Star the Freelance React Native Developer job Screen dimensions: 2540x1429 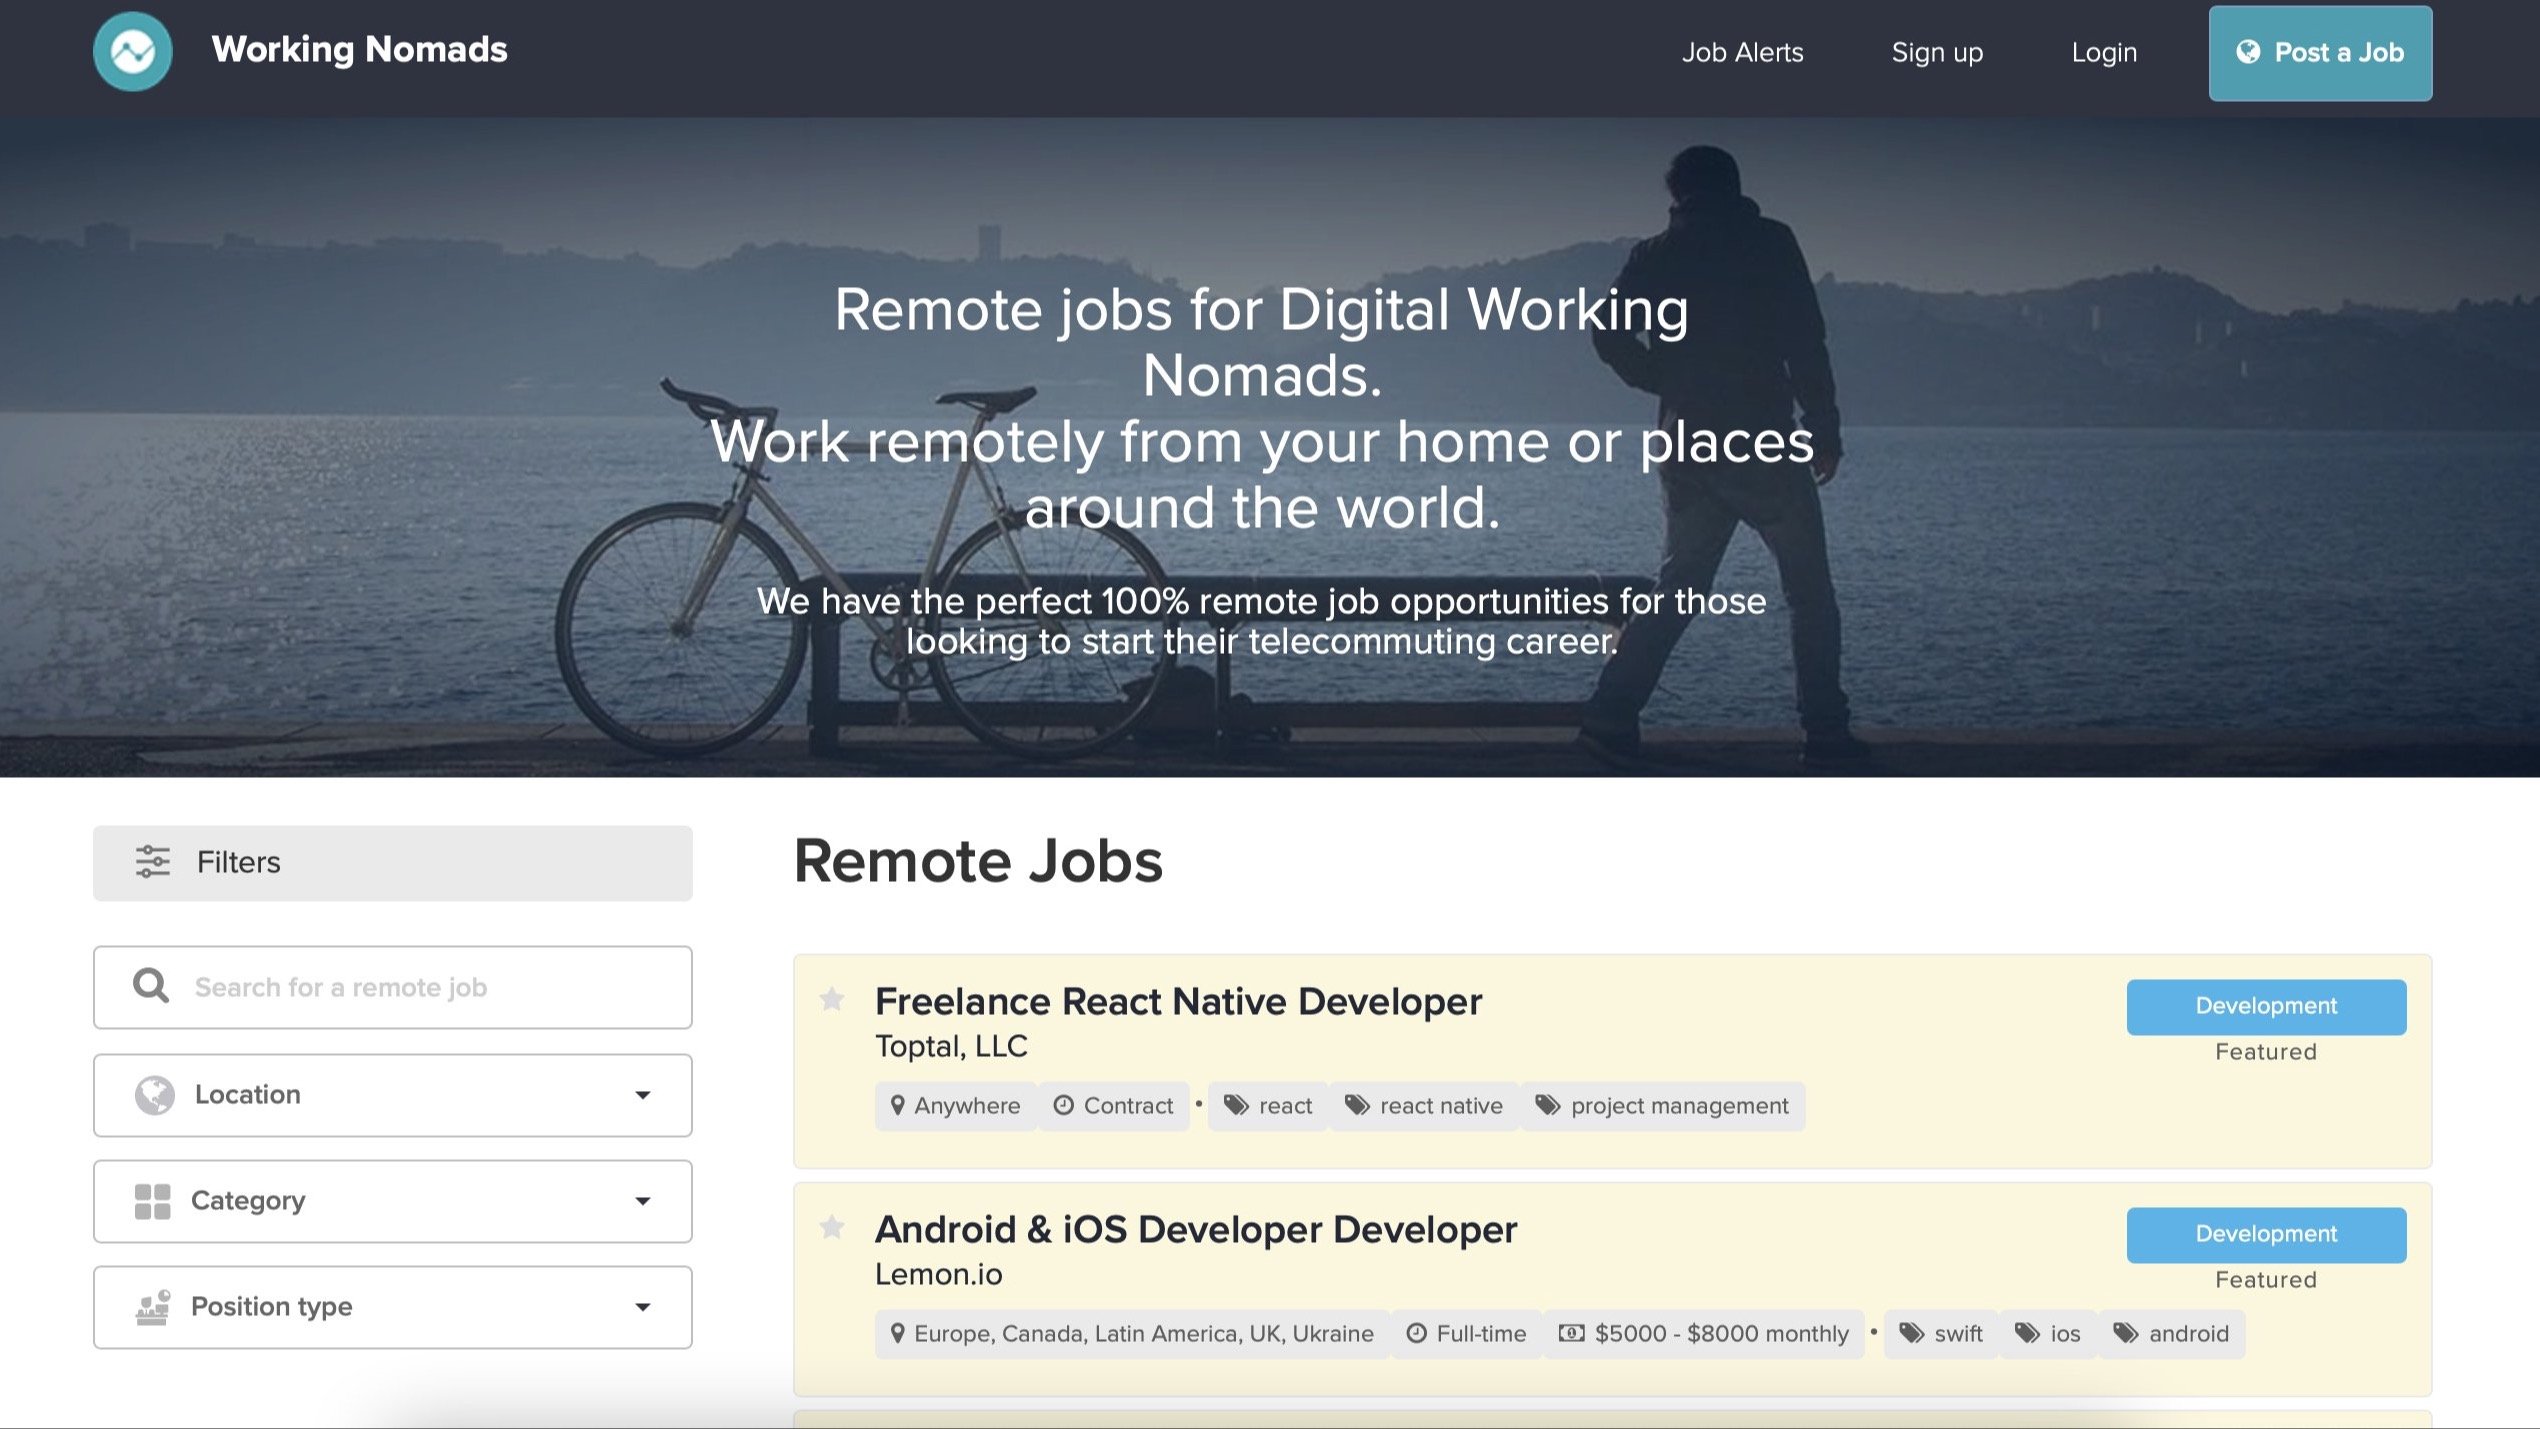pyautogui.click(x=832, y=999)
